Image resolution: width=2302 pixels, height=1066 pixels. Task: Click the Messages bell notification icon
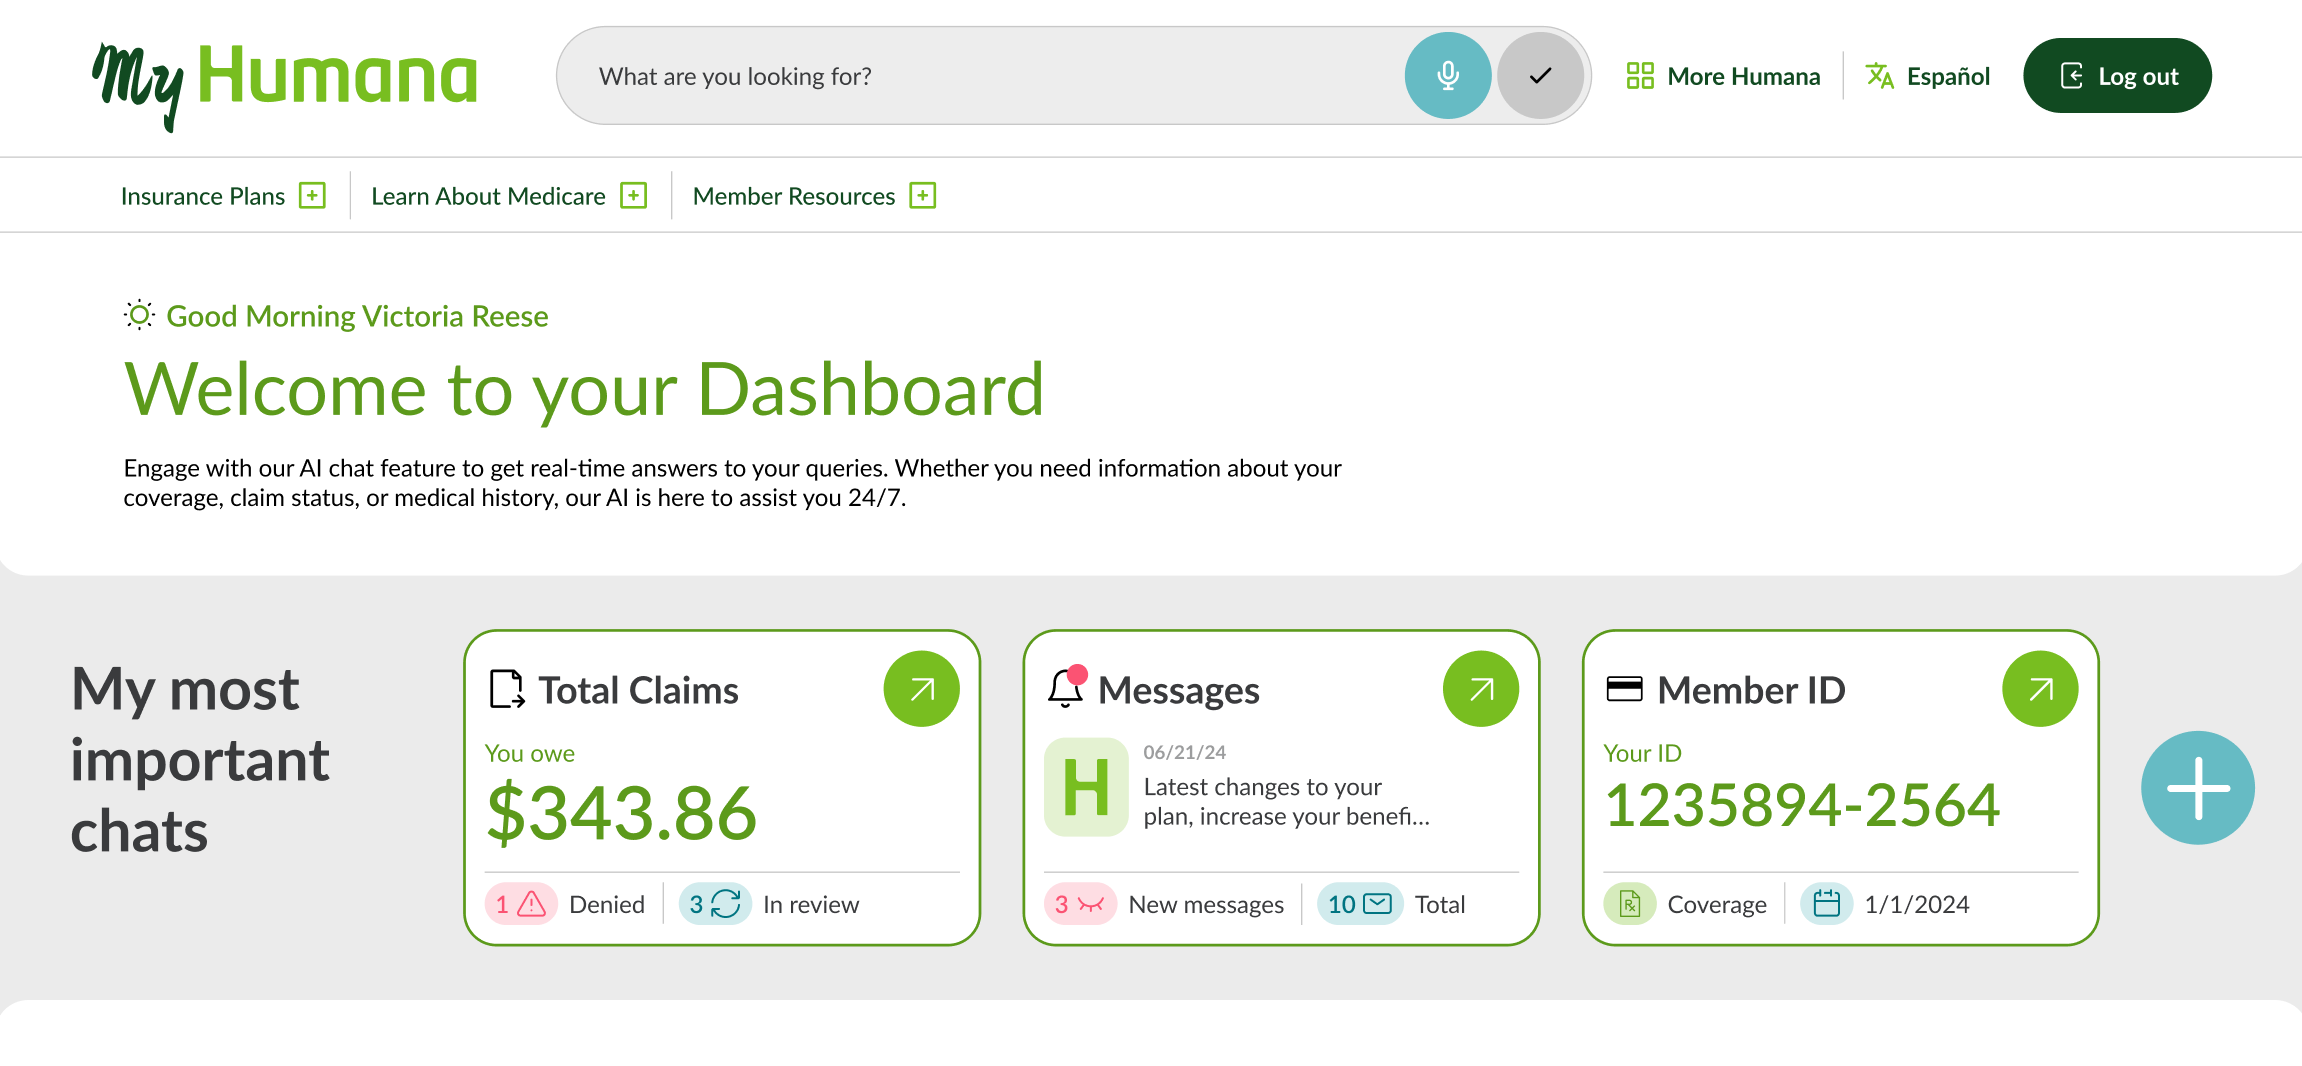pos(1066,687)
